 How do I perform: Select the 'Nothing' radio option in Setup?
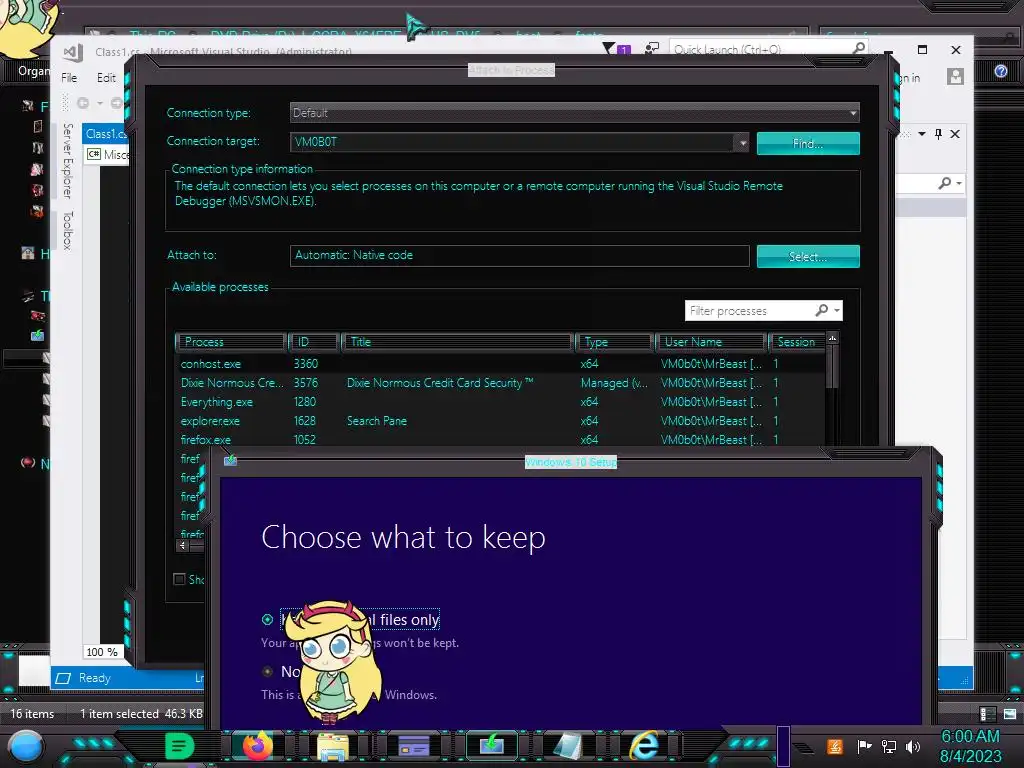click(x=267, y=671)
